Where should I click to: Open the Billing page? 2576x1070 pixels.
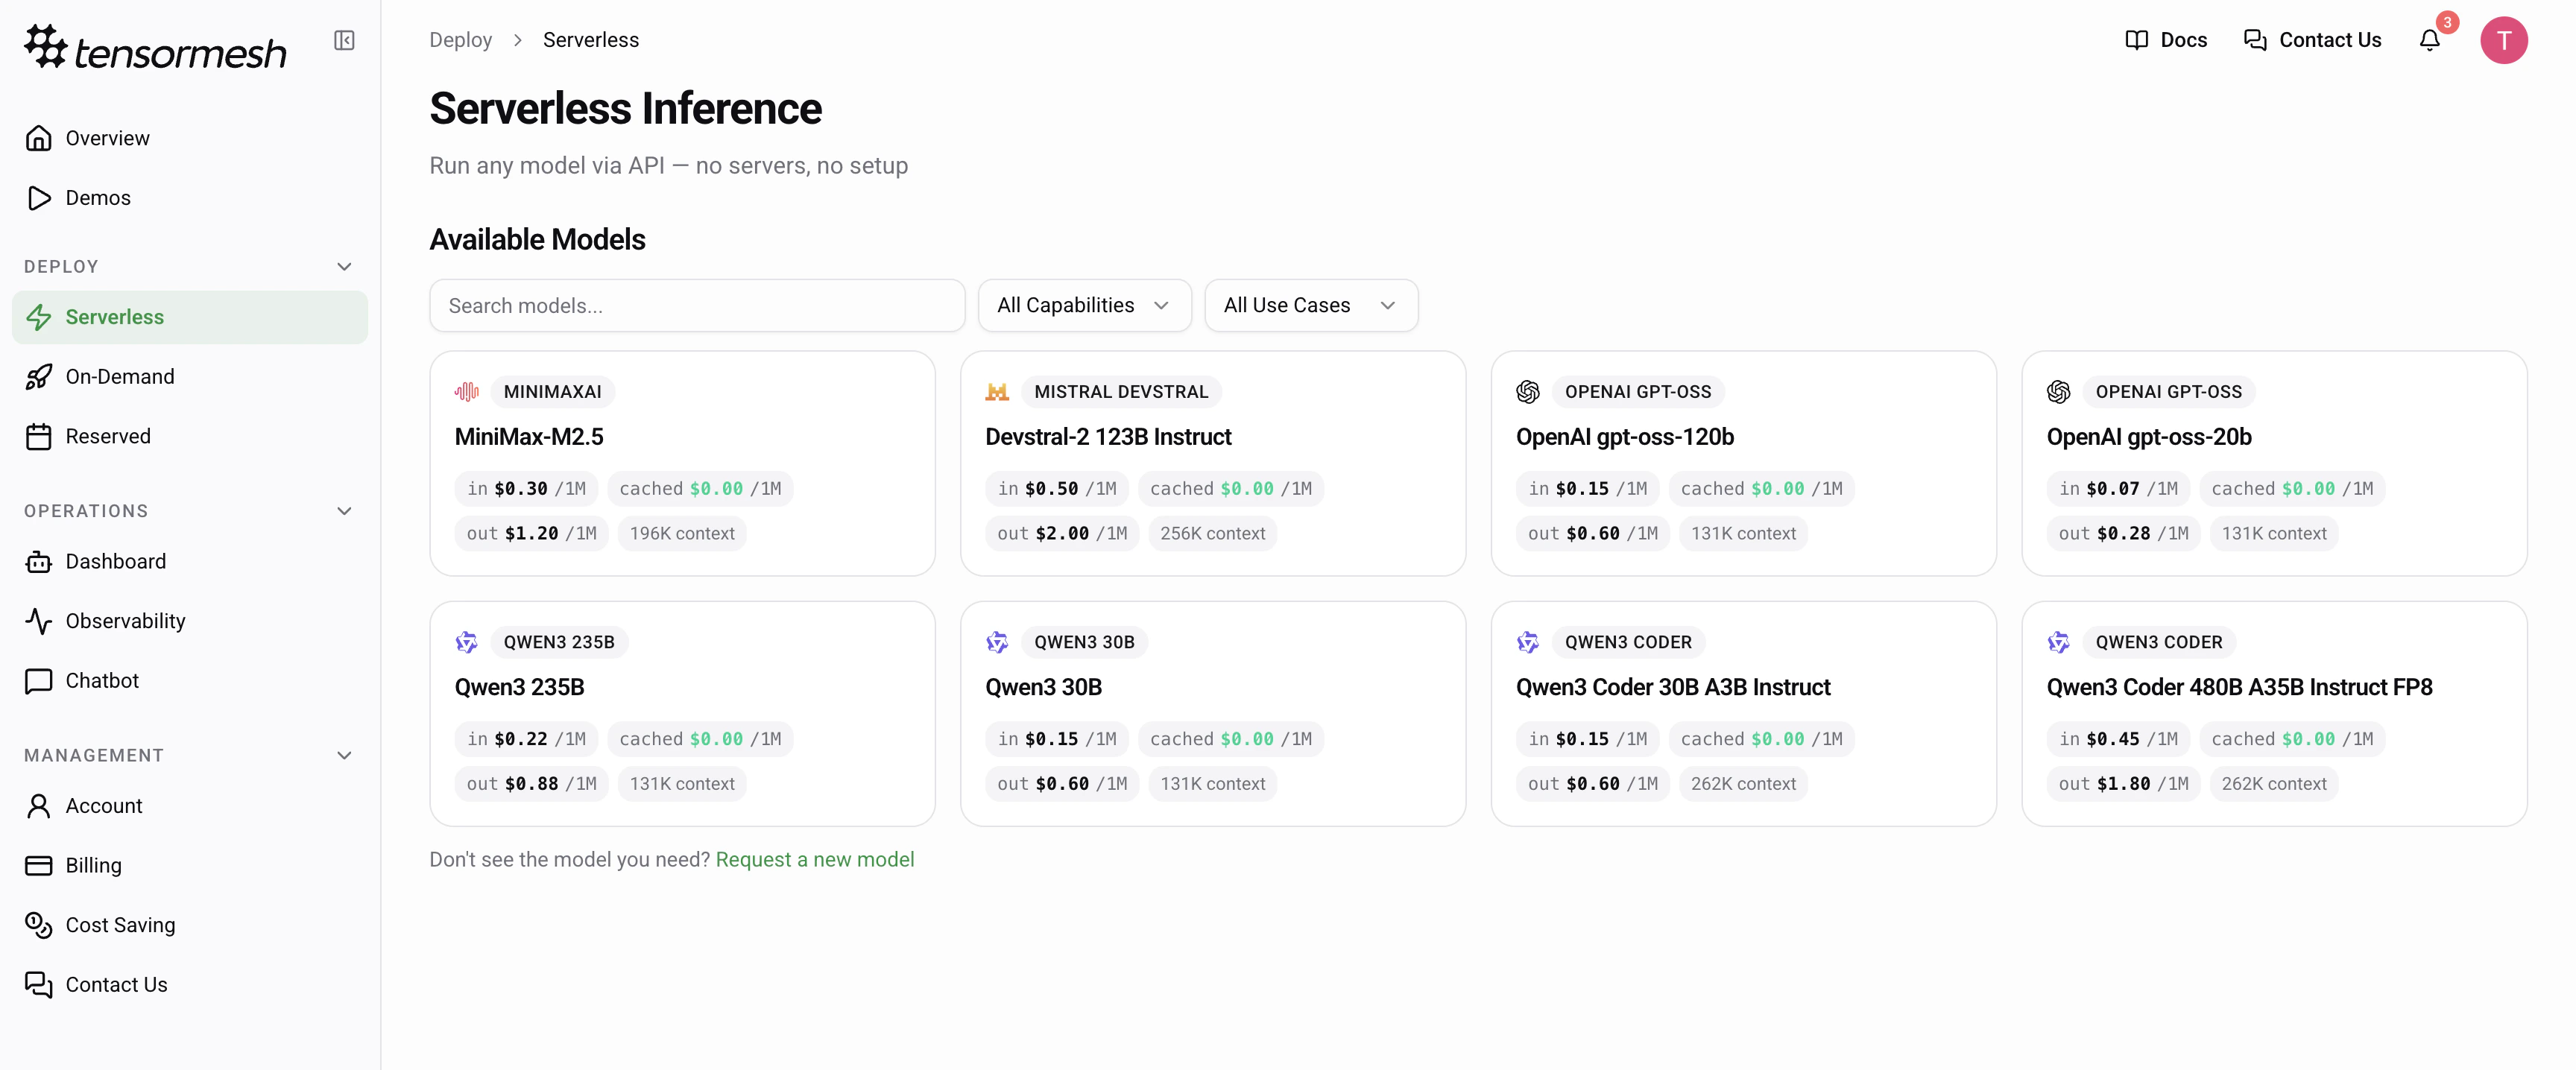(190, 866)
